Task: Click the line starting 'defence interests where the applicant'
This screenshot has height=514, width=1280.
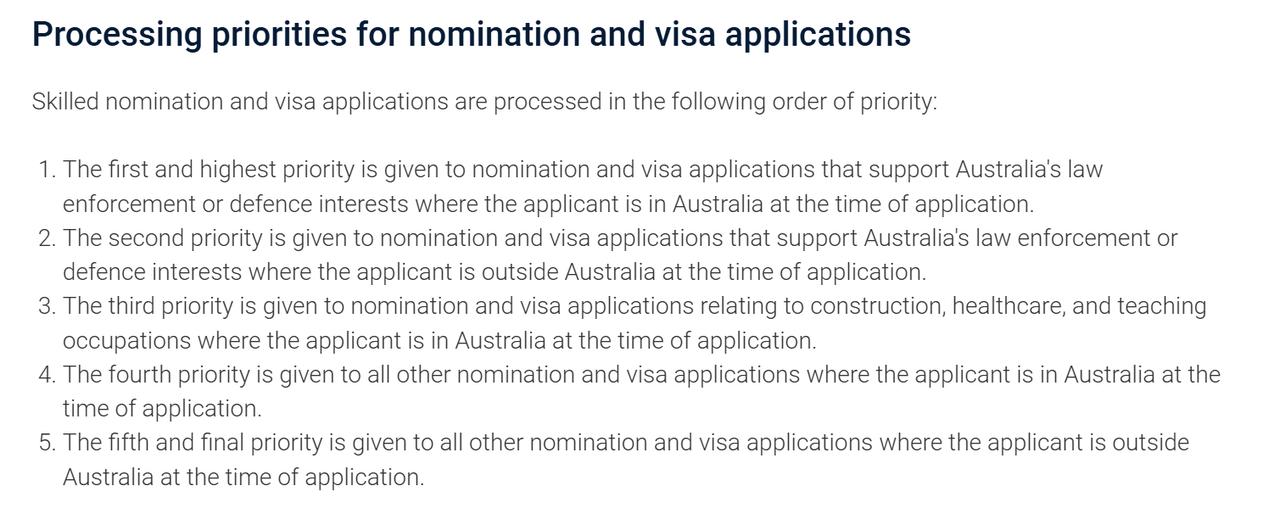Action: tap(495, 272)
